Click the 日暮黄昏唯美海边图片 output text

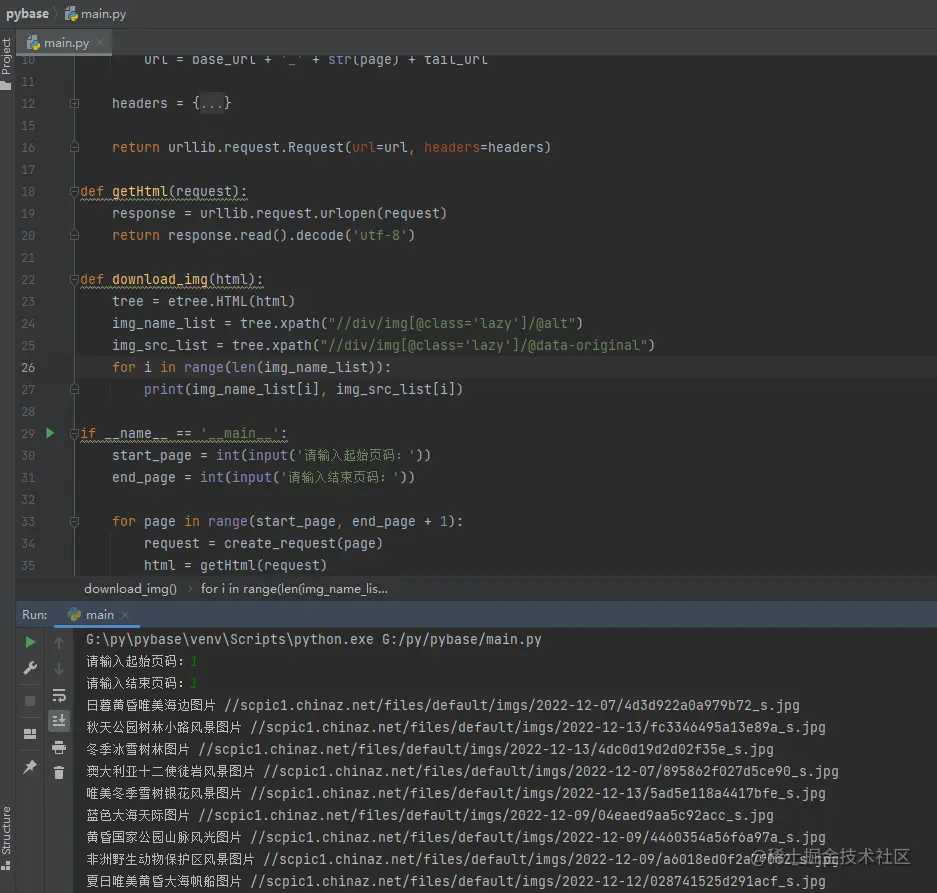[x=151, y=705]
